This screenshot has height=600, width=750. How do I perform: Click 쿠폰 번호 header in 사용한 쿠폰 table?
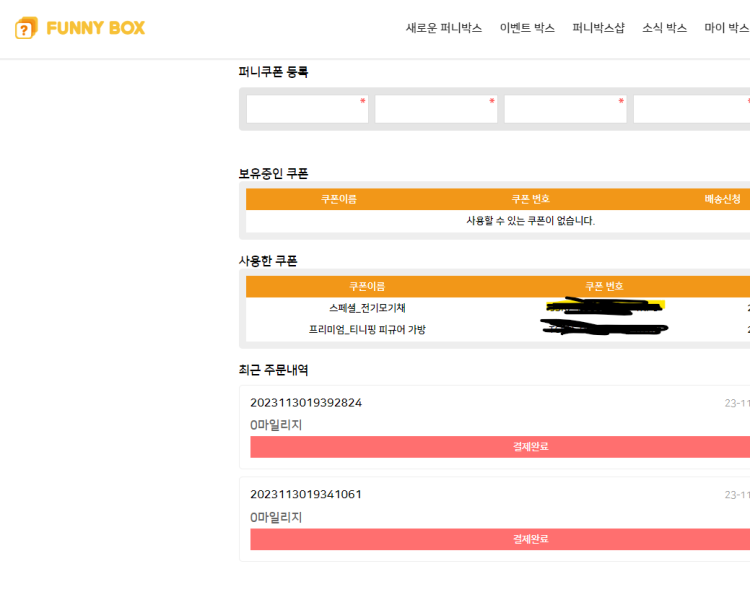604,286
